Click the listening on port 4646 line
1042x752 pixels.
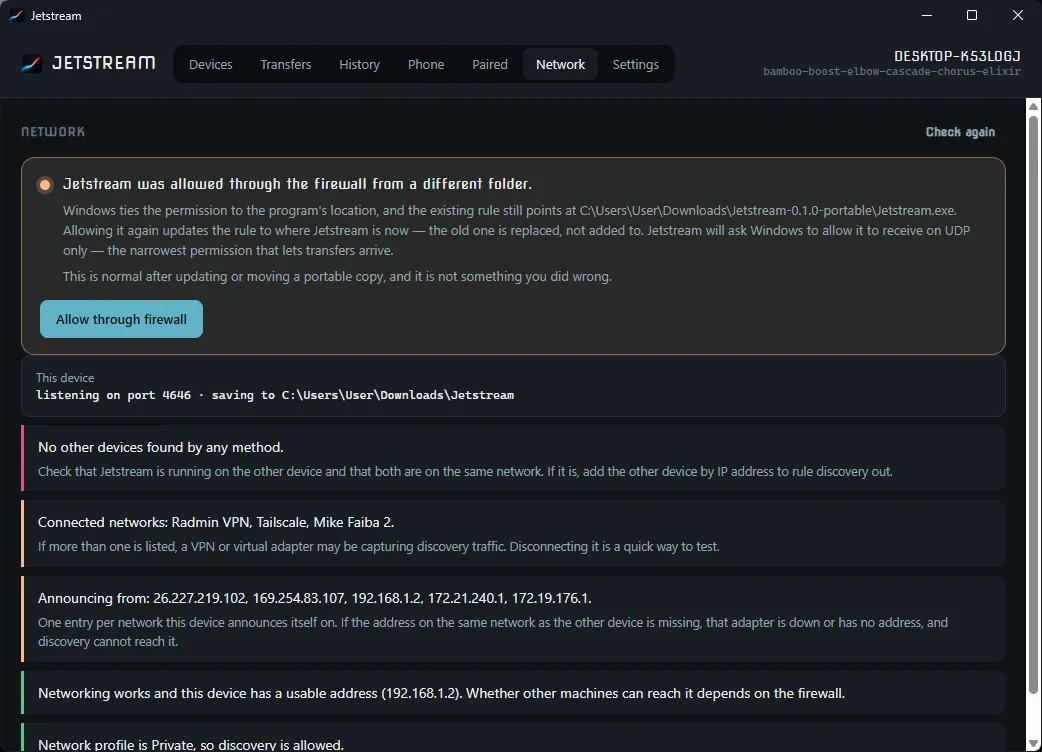click(274, 395)
